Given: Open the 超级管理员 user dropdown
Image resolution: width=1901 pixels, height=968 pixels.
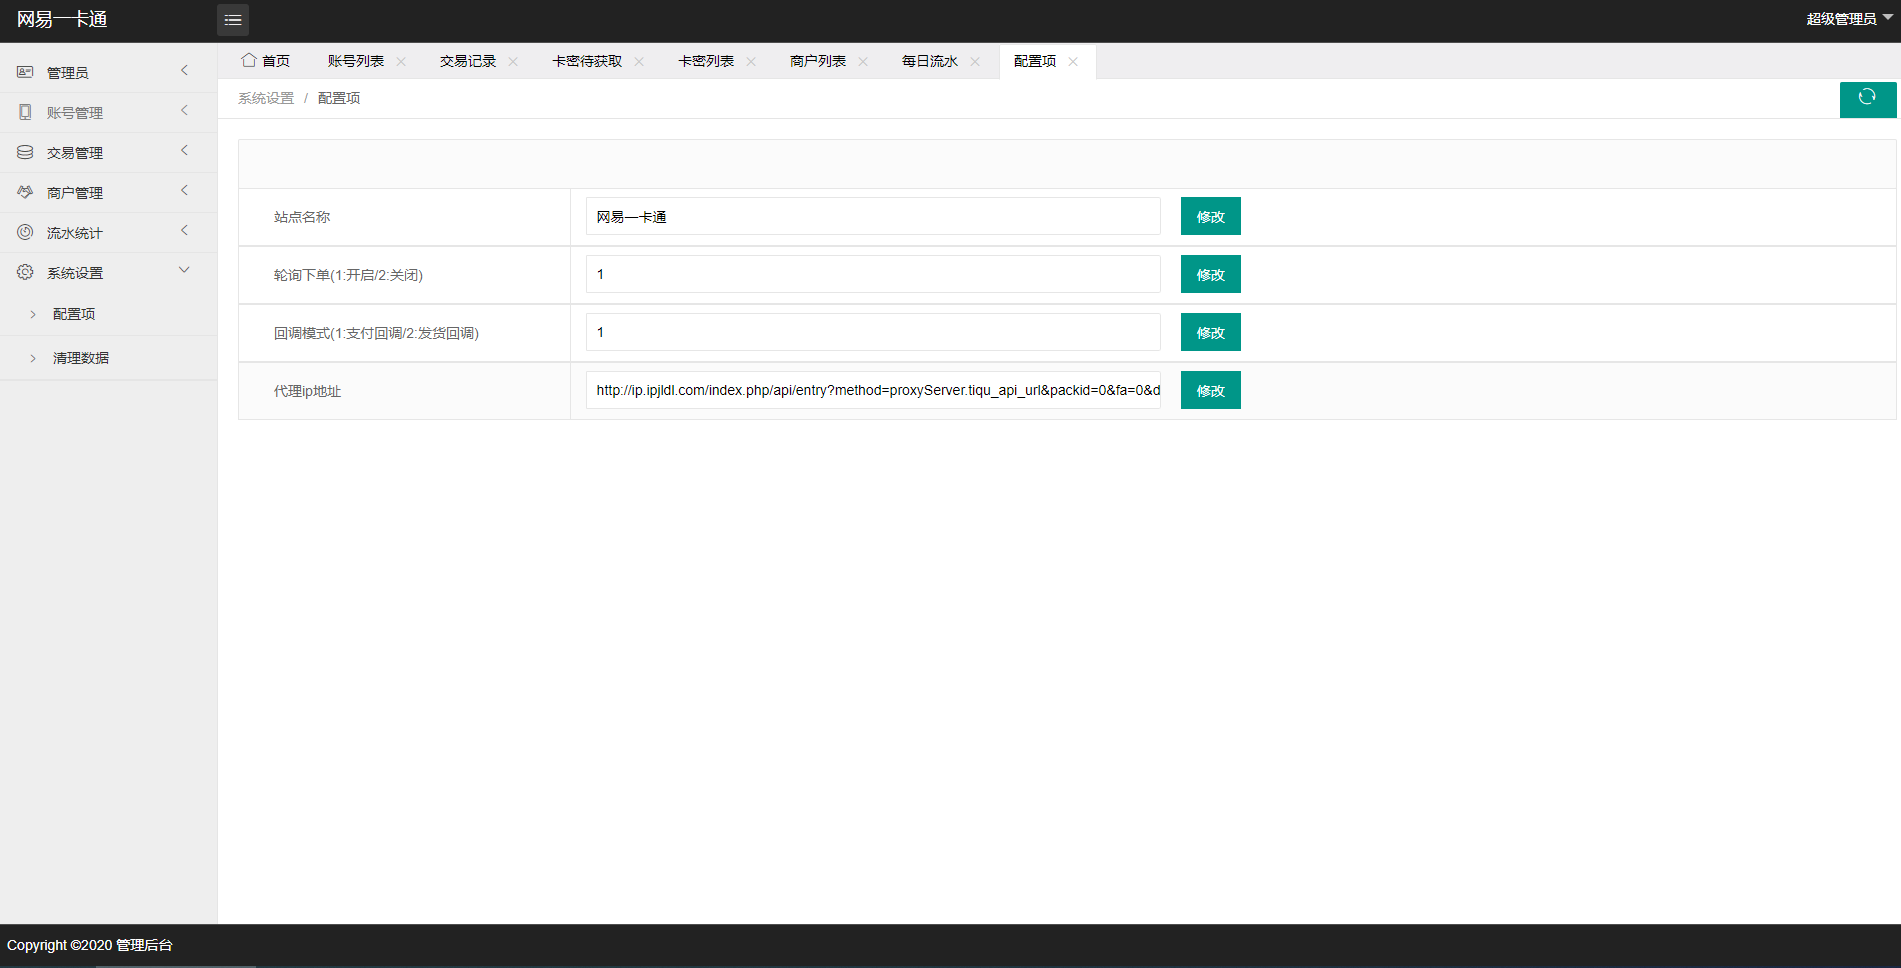Looking at the screenshot, I should (1845, 18).
